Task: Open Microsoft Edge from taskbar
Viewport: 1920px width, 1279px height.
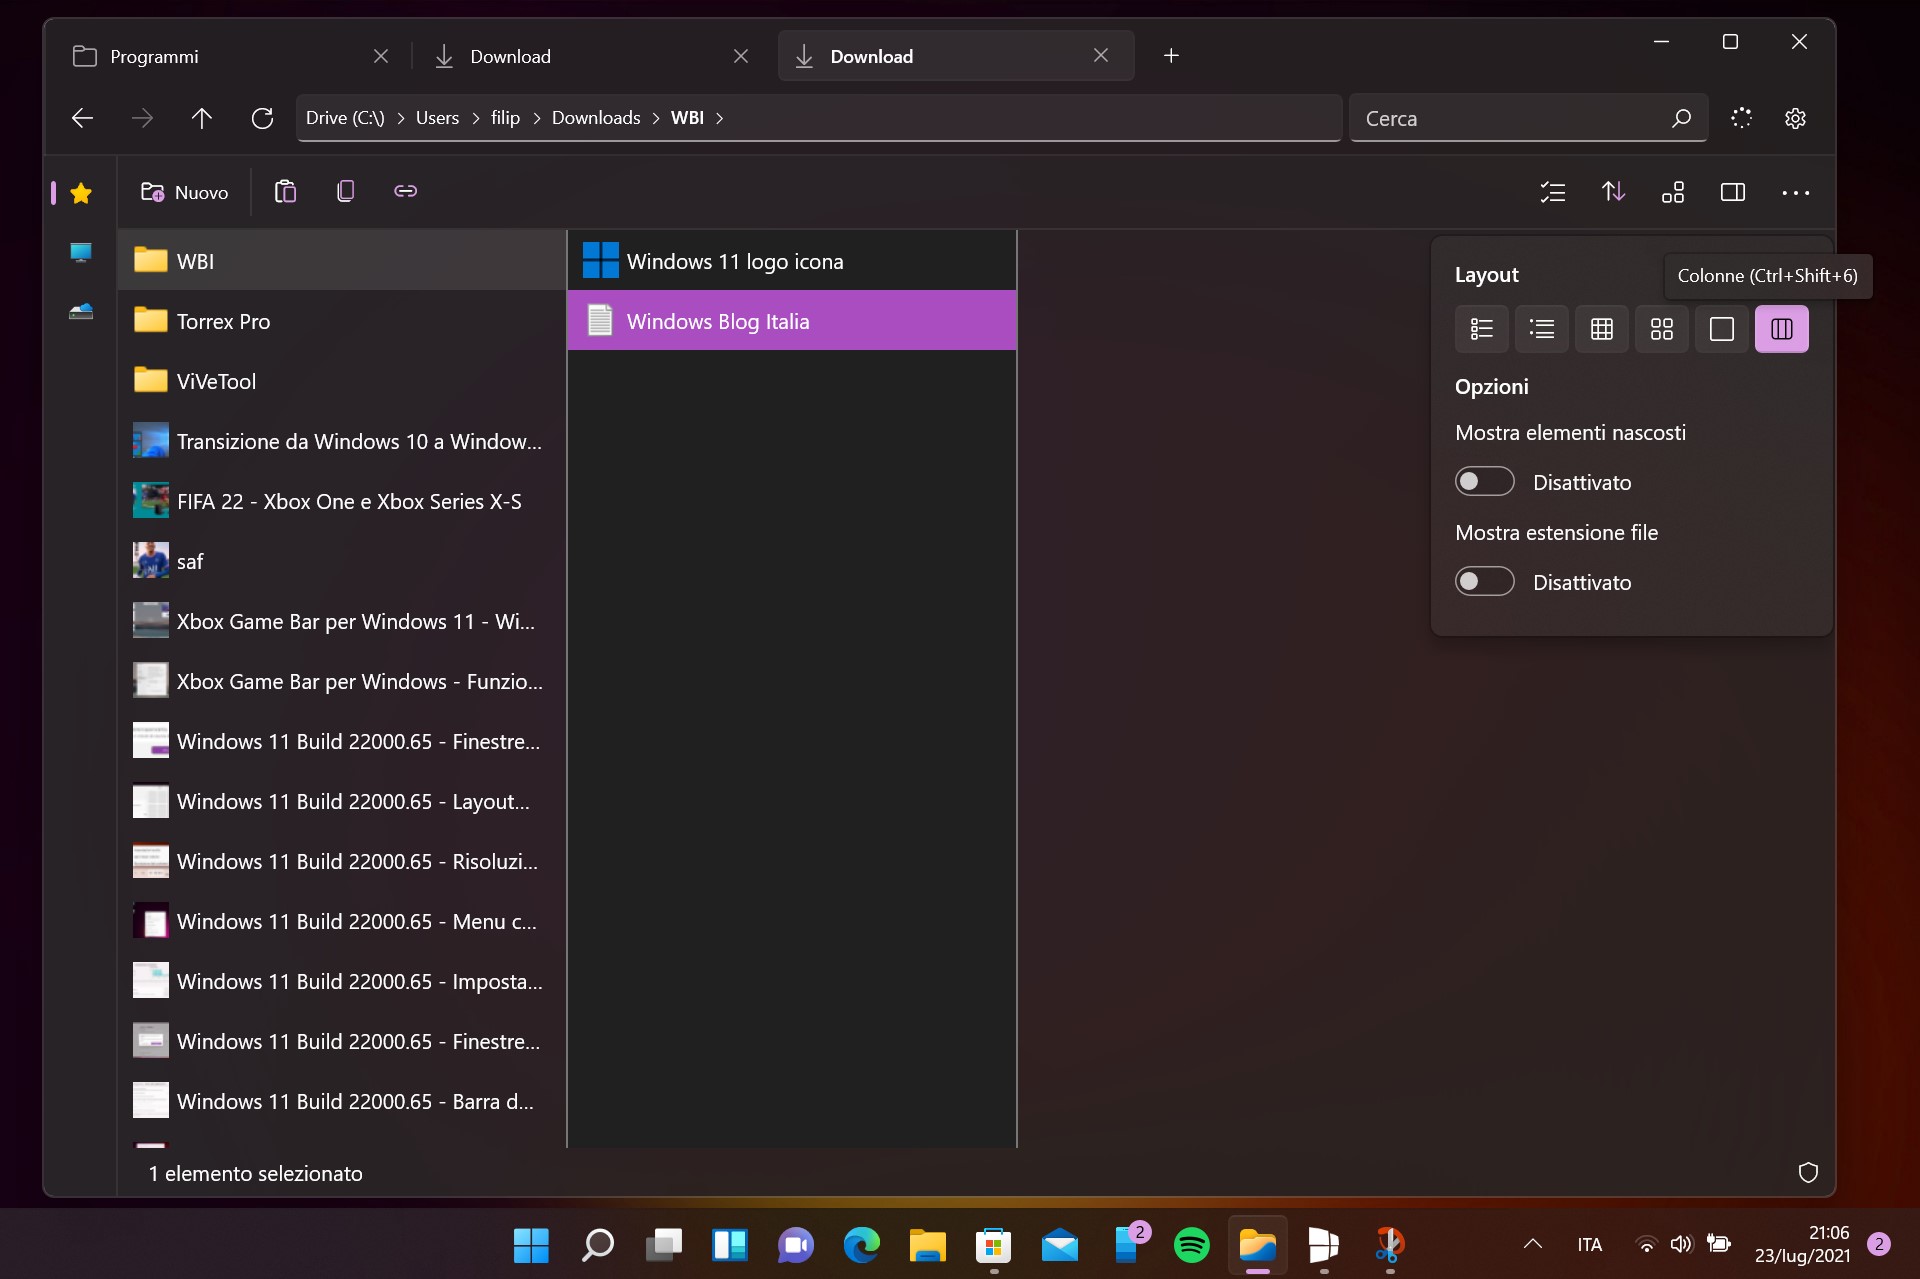Action: tap(861, 1245)
